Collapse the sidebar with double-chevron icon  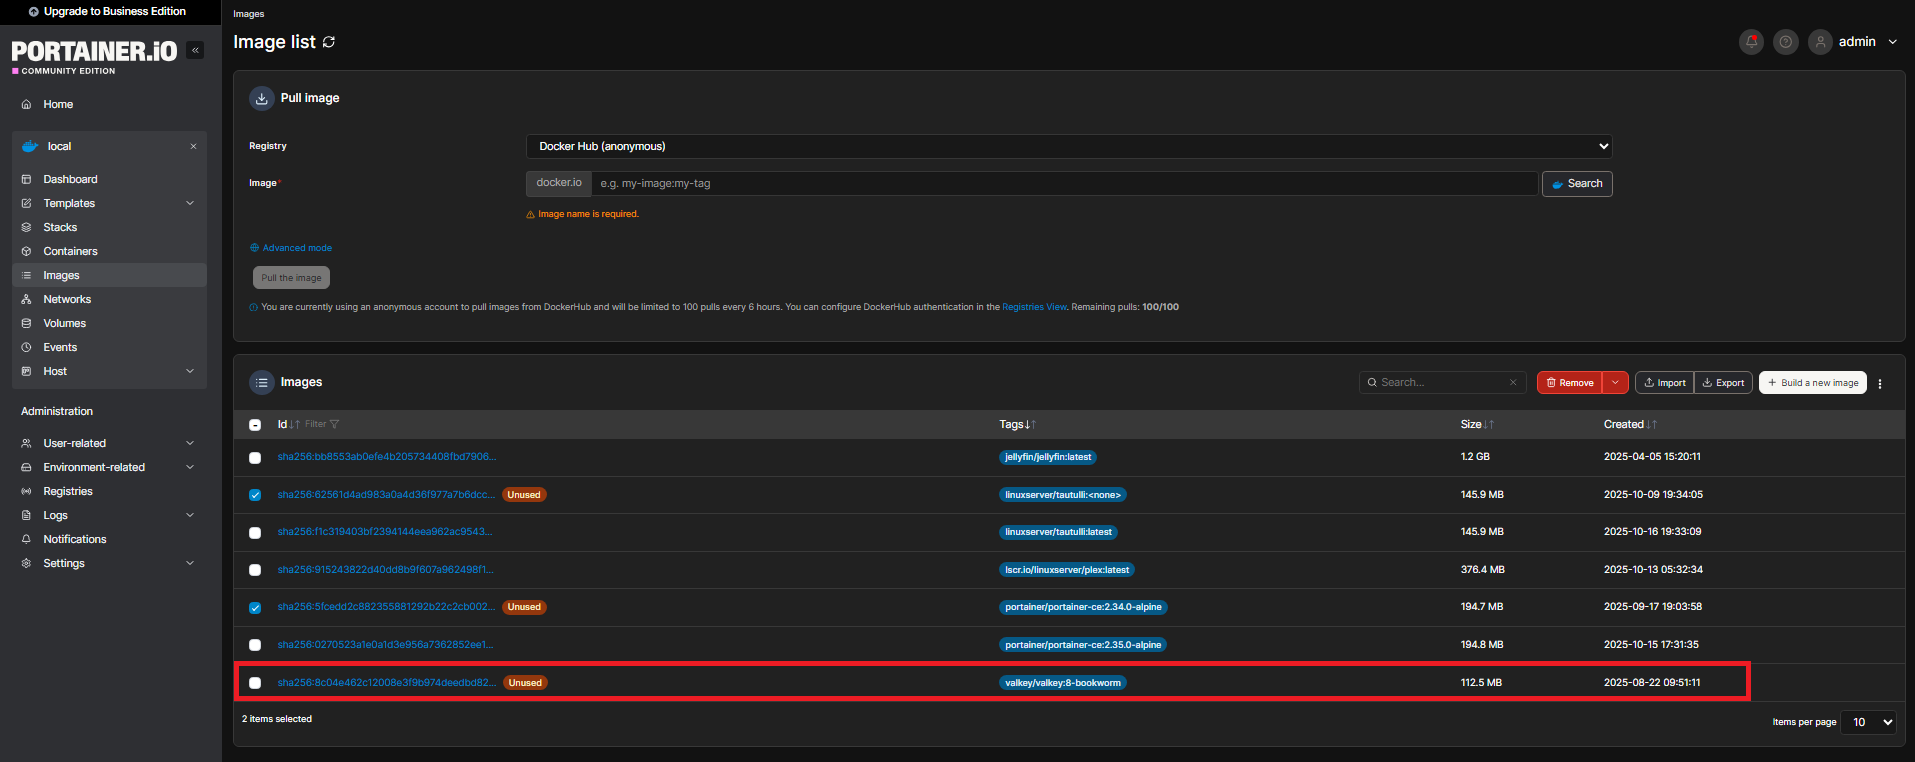click(195, 50)
